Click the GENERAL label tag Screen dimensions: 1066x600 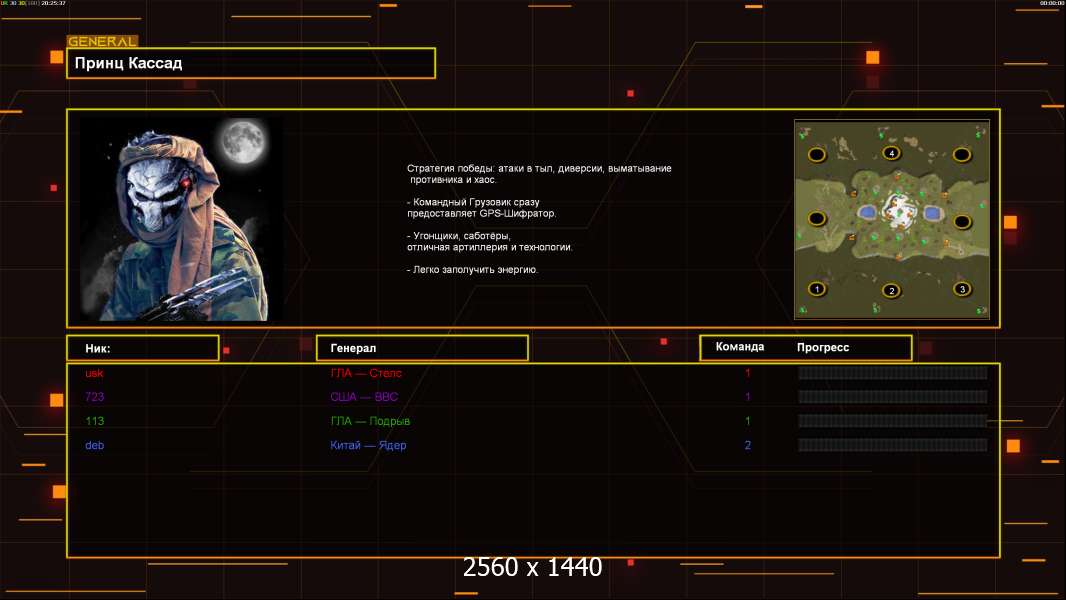click(x=103, y=41)
